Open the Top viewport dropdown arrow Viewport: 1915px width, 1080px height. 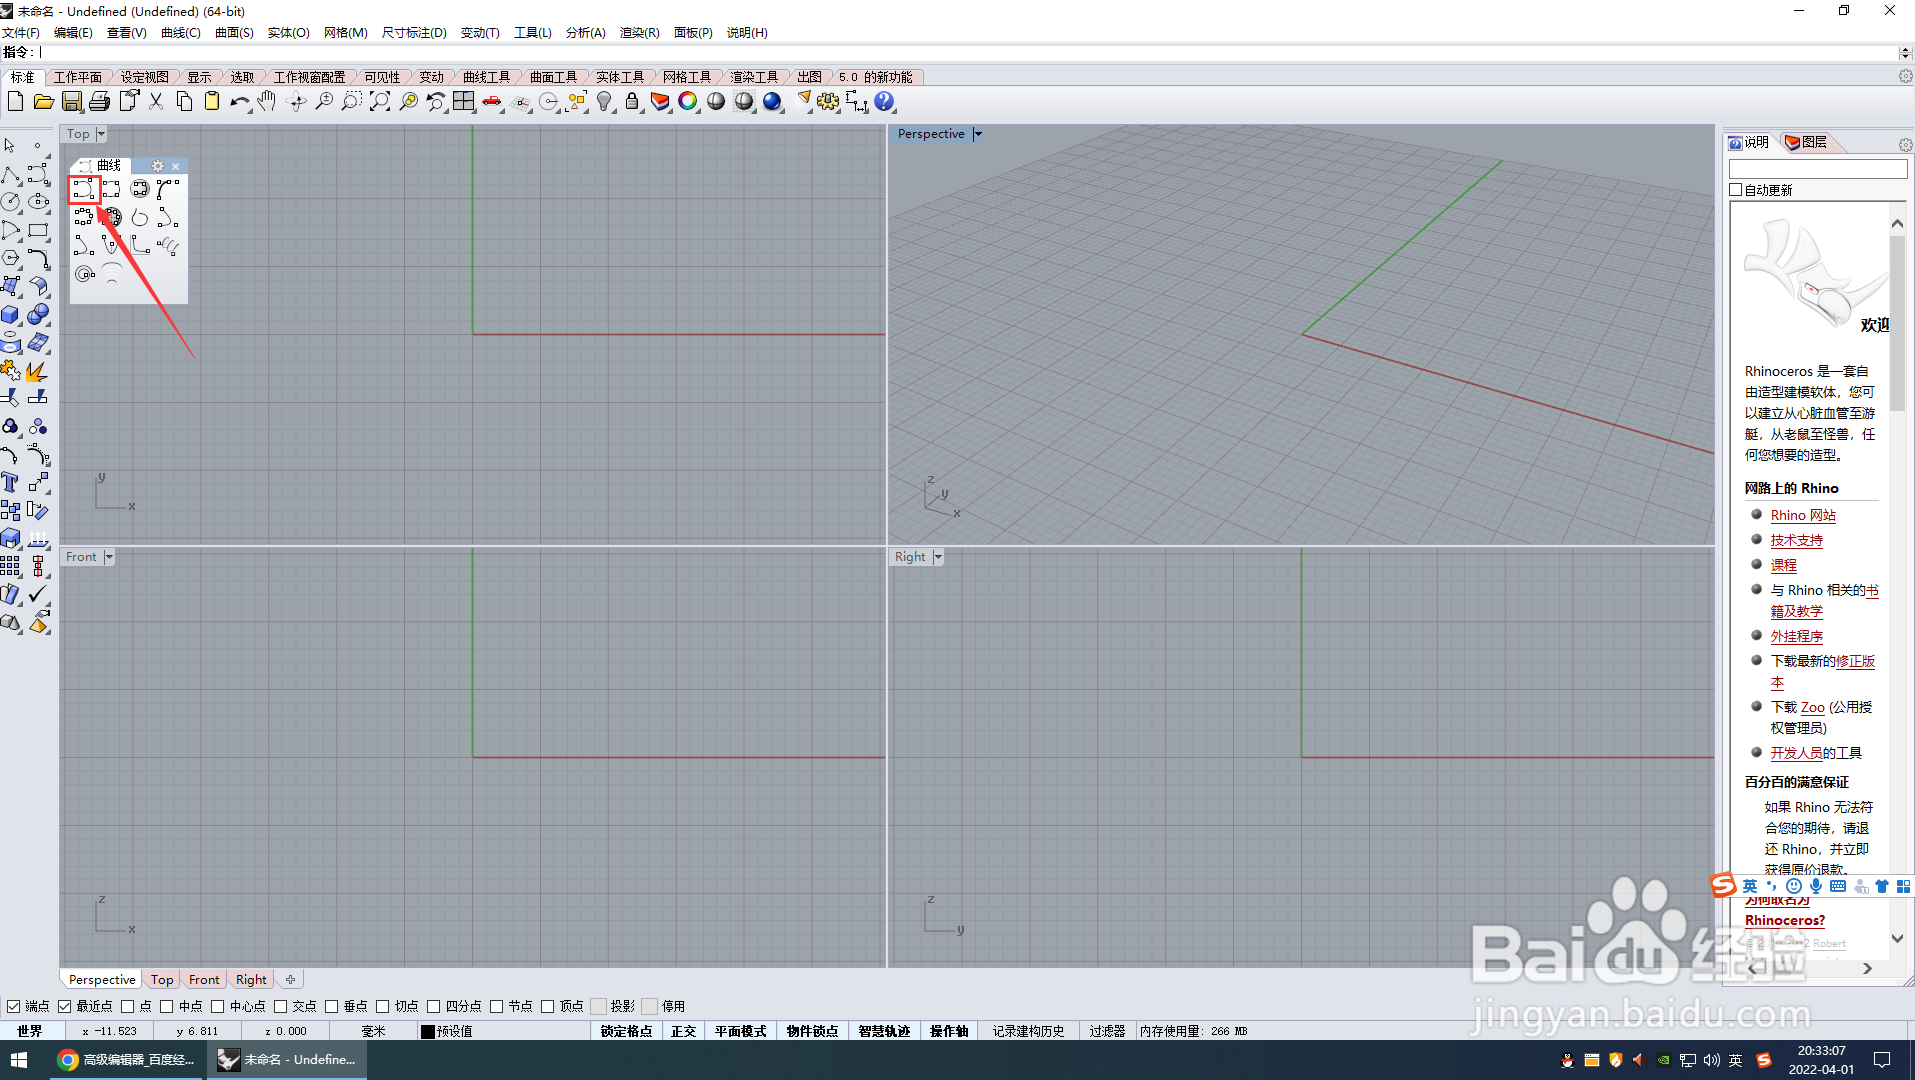click(x=101, y=134)
